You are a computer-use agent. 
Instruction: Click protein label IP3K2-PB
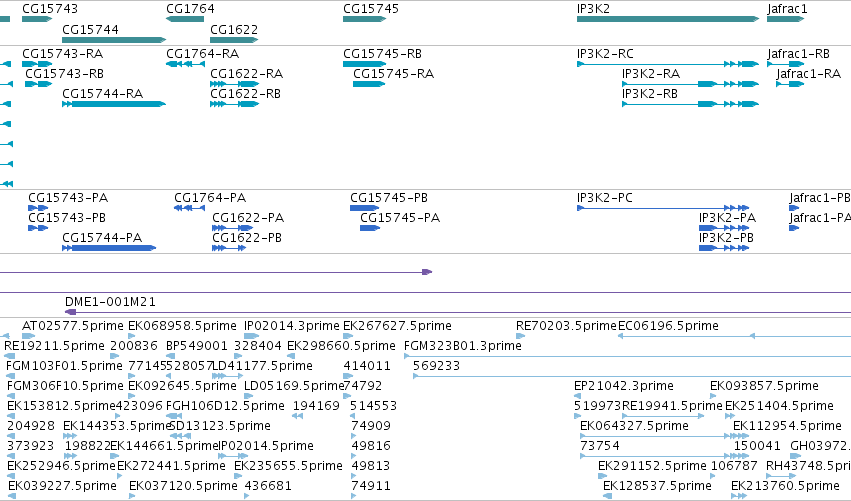click(x=726, y=238)
